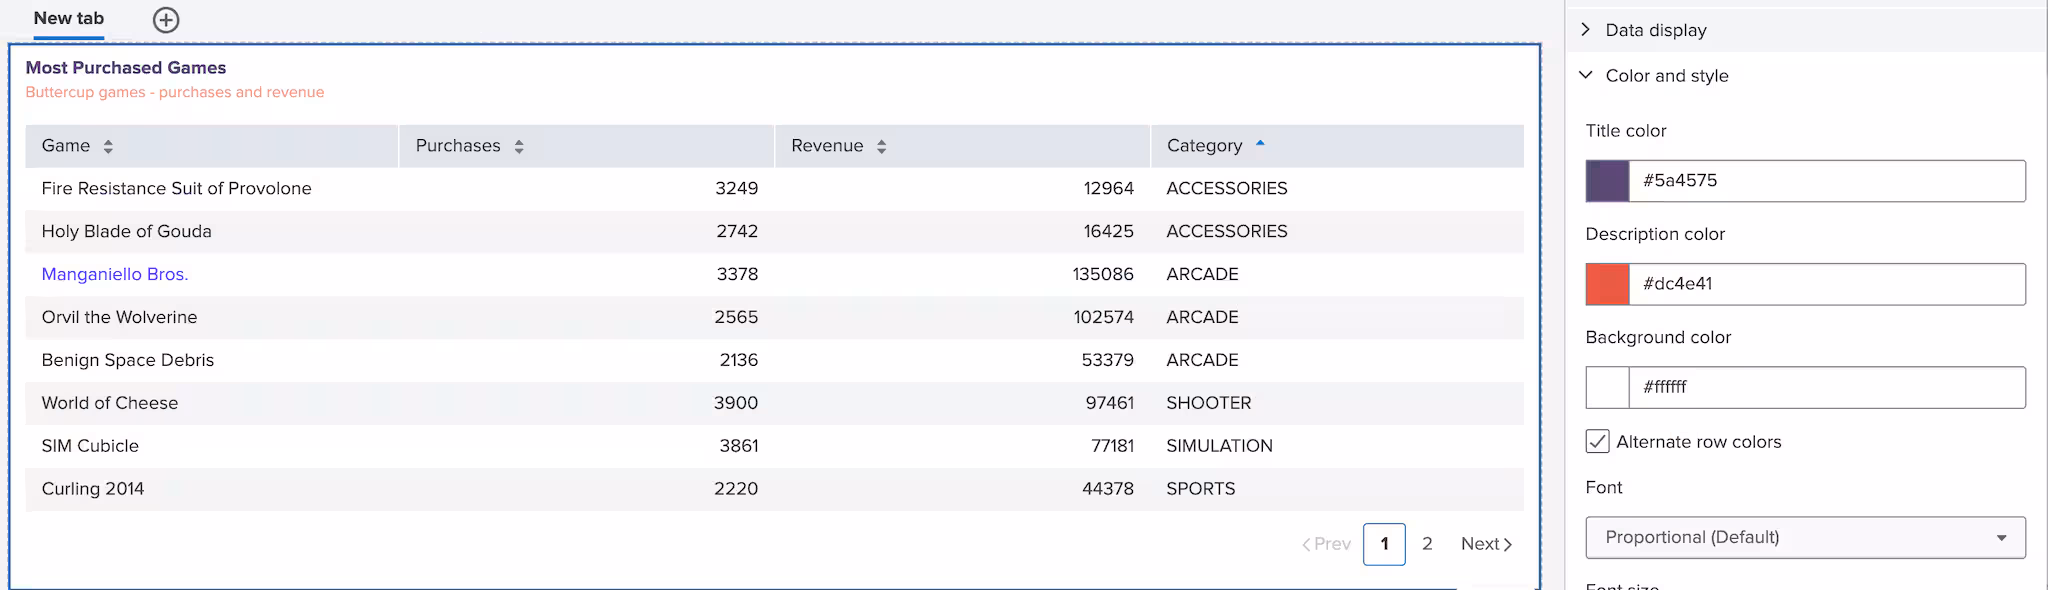Click the Background color white swatch
Screen dimensions: 2048x590
coord(1607,388)
